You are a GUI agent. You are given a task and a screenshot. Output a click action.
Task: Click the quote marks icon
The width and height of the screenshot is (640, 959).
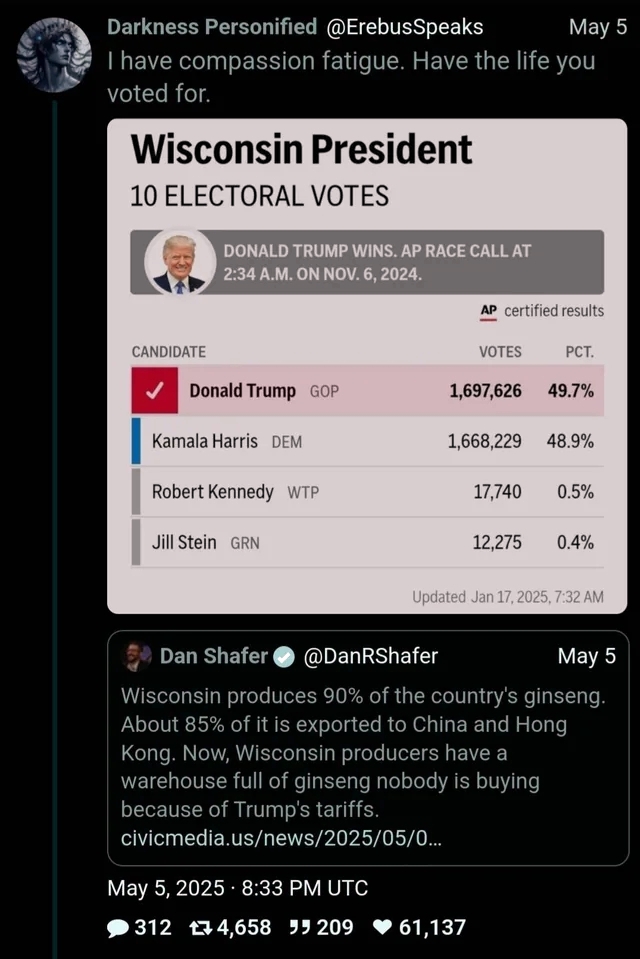[299, 928]
